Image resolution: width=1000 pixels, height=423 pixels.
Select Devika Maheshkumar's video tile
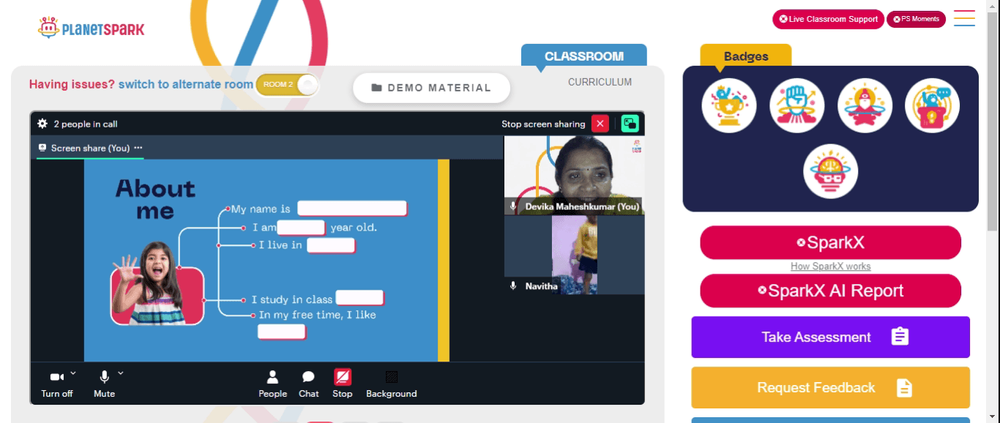[x=574, y=175]
